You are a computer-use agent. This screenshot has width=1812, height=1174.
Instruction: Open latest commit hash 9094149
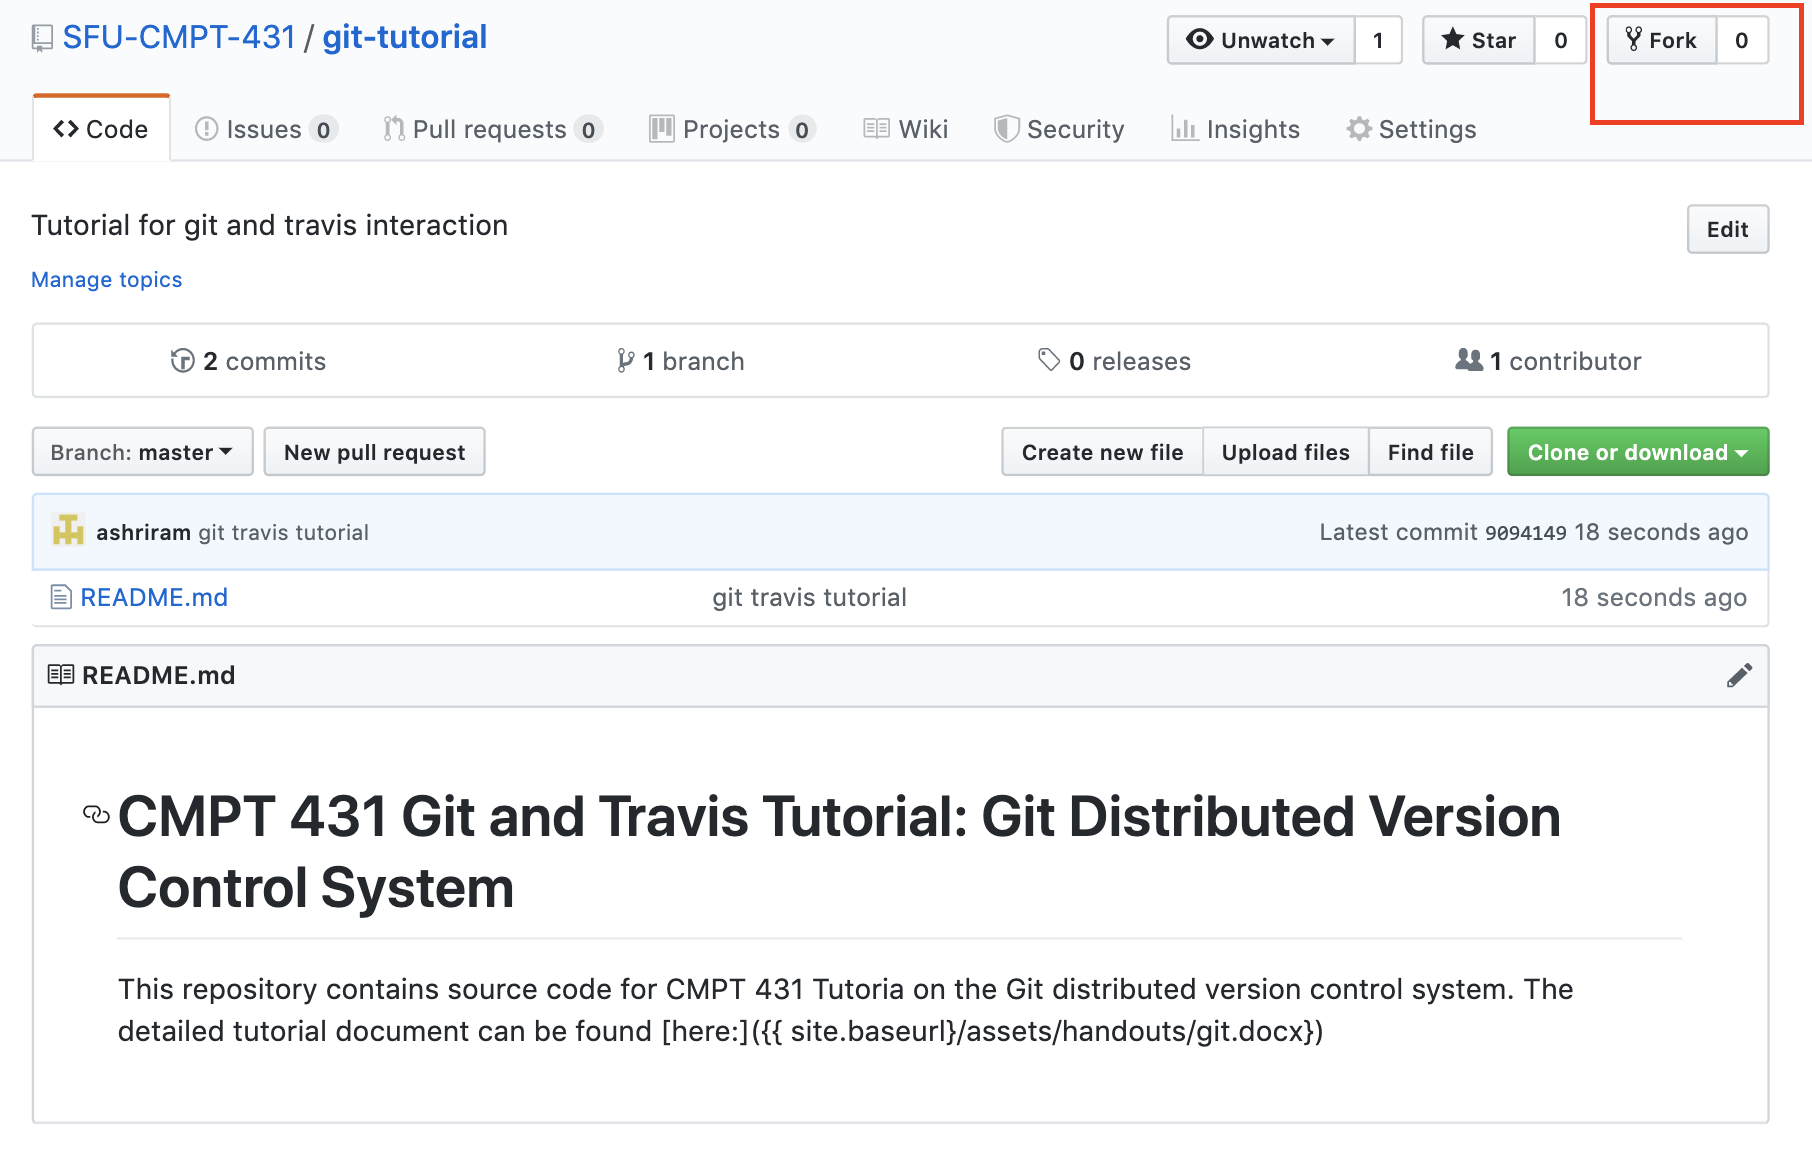click(x=1525, y=533)
